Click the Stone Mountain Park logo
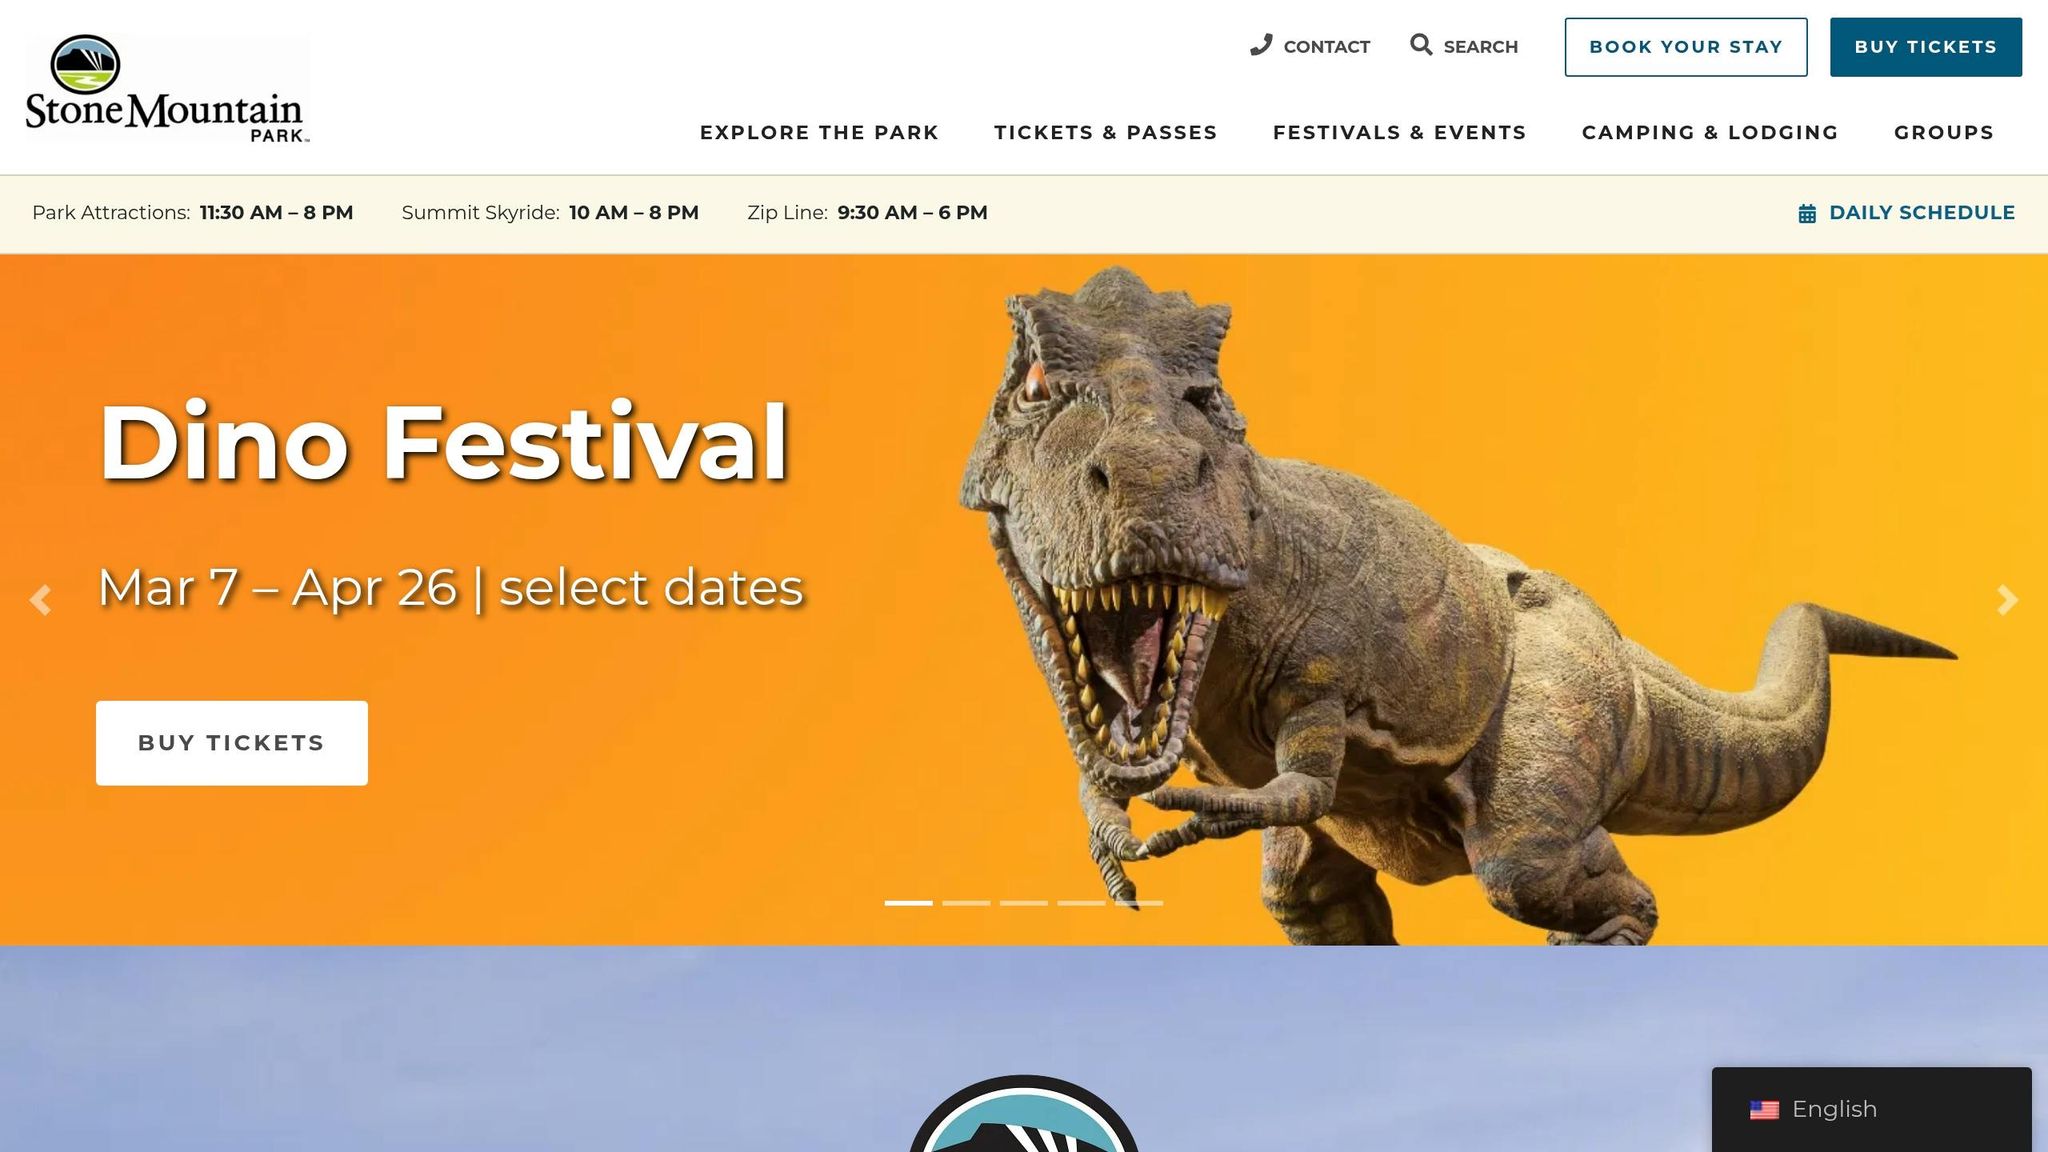This screenshot has height=1152, width=2048. 166,89
